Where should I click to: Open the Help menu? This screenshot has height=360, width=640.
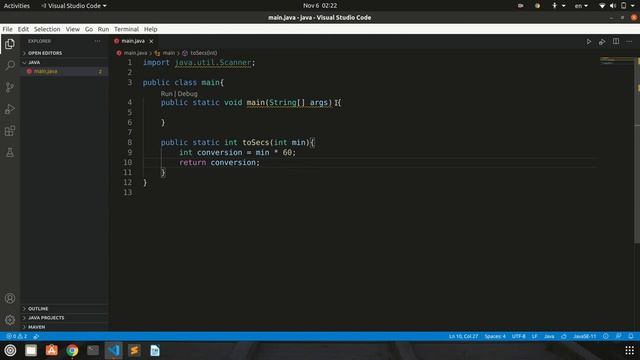(x=151, y=29)
